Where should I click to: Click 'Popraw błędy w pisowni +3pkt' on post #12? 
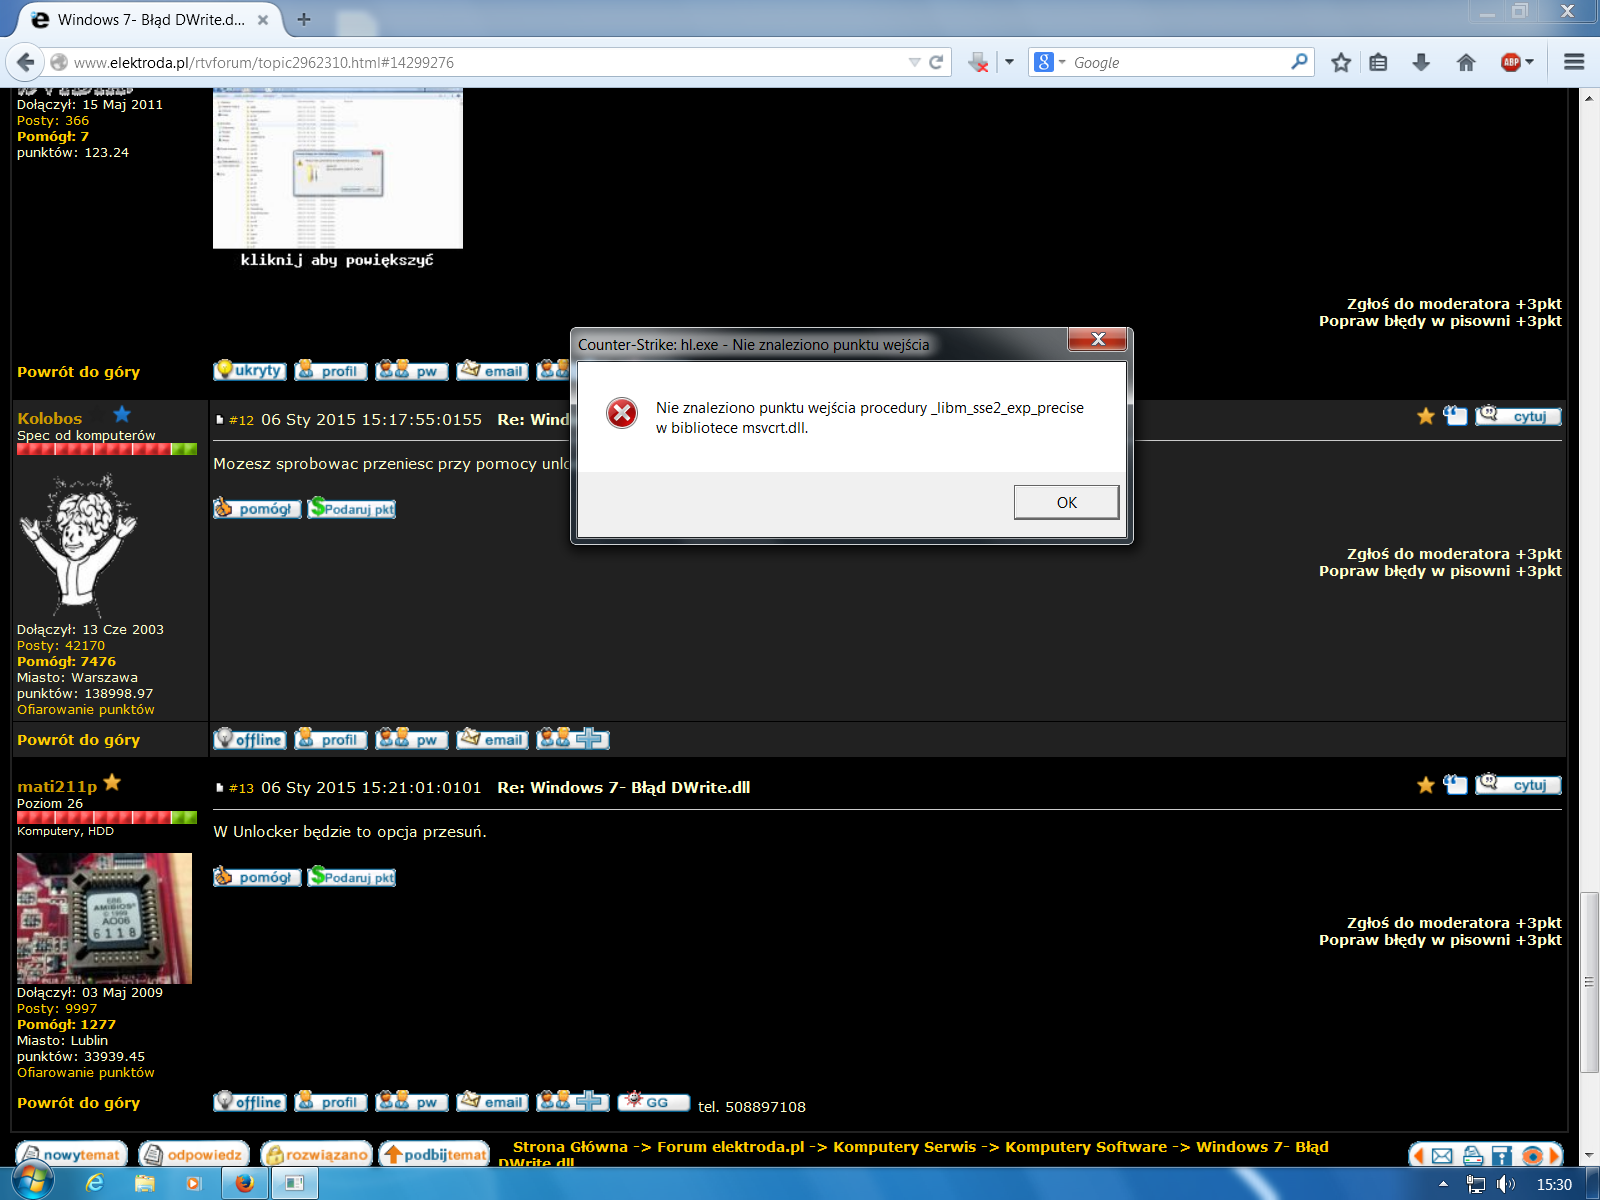point(1440,571)
